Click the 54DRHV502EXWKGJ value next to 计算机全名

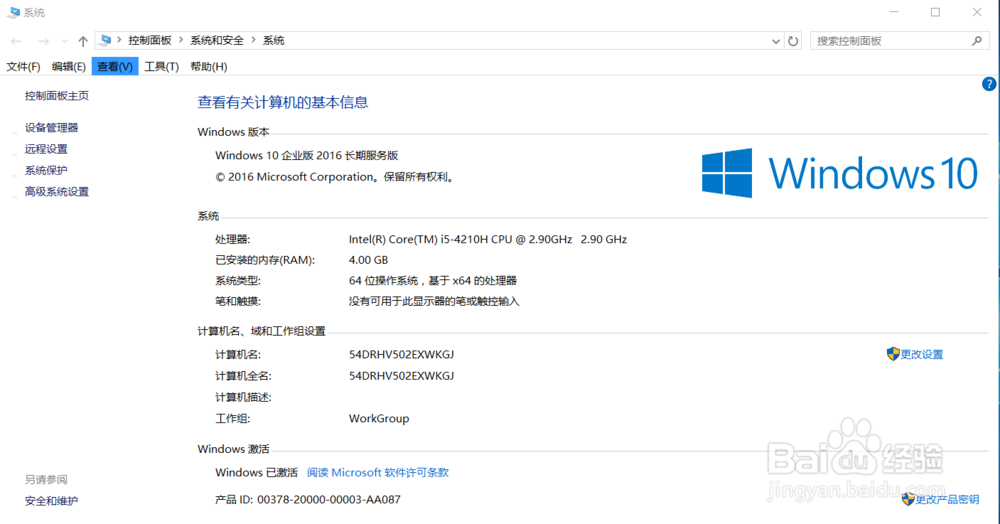pos(401,376)
